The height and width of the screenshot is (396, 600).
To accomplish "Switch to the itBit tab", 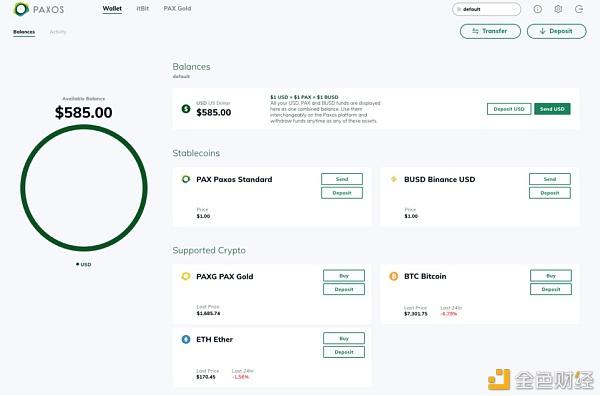I will pyautogui.click(x=142, y=8).
